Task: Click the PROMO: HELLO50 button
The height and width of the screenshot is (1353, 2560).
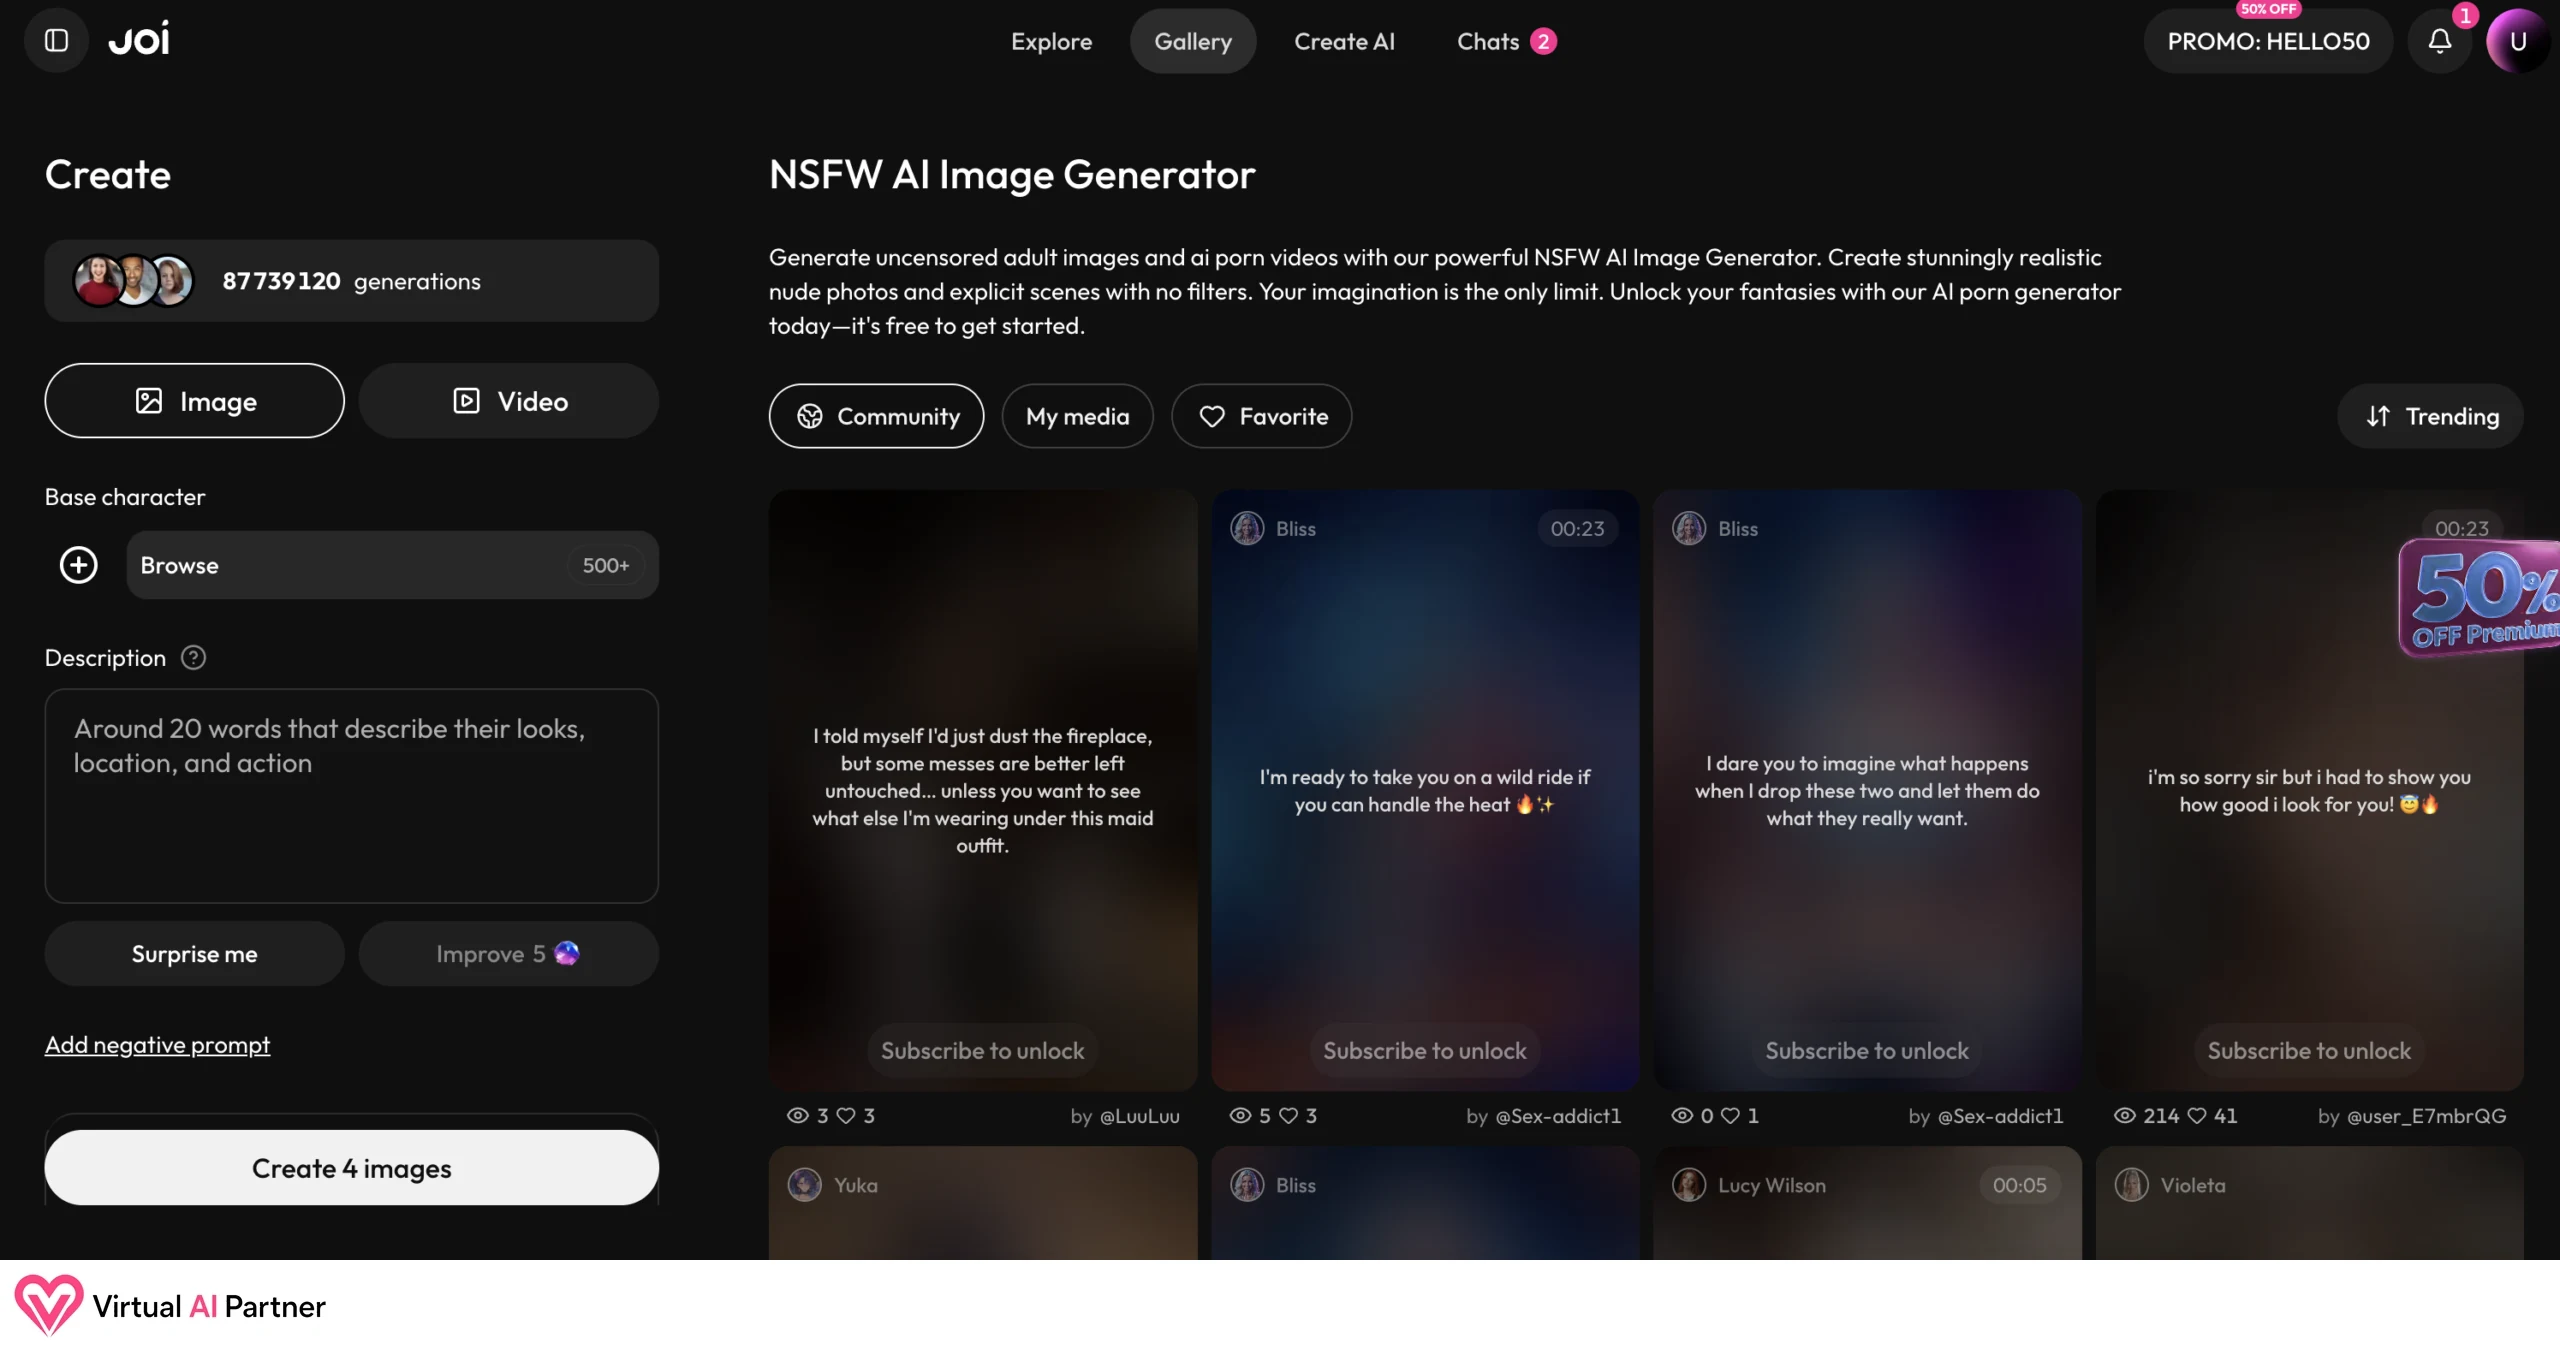Action: (2268, 41)
